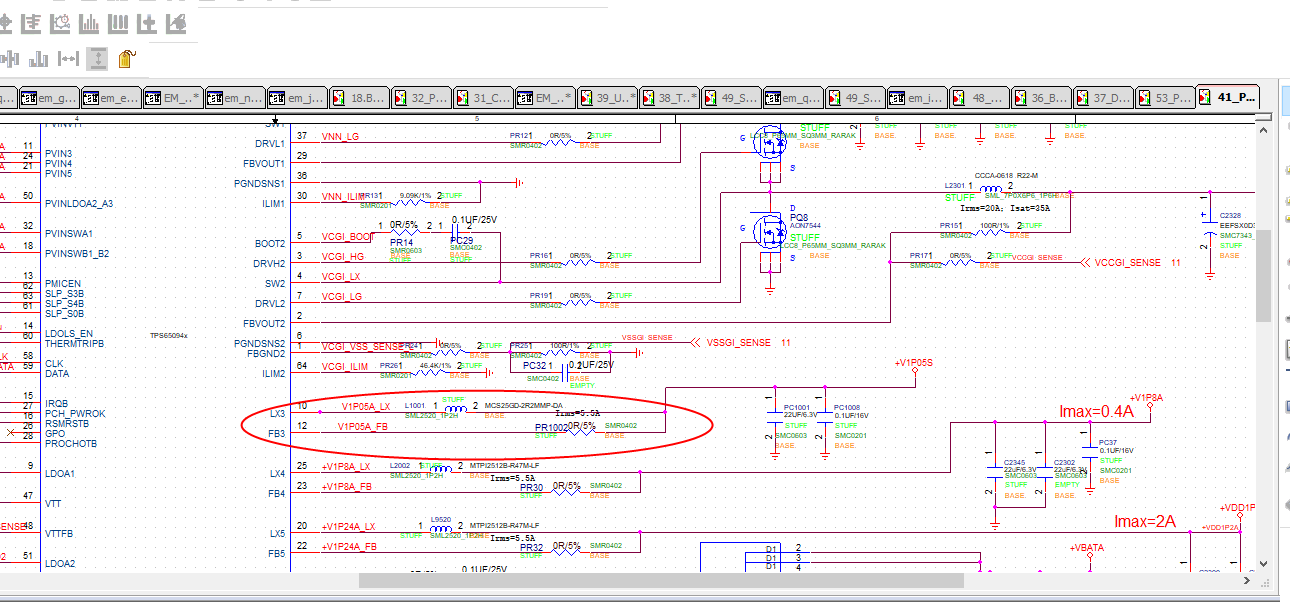
Task: Select the L2301 inductor reference
Action: [956, 186]
